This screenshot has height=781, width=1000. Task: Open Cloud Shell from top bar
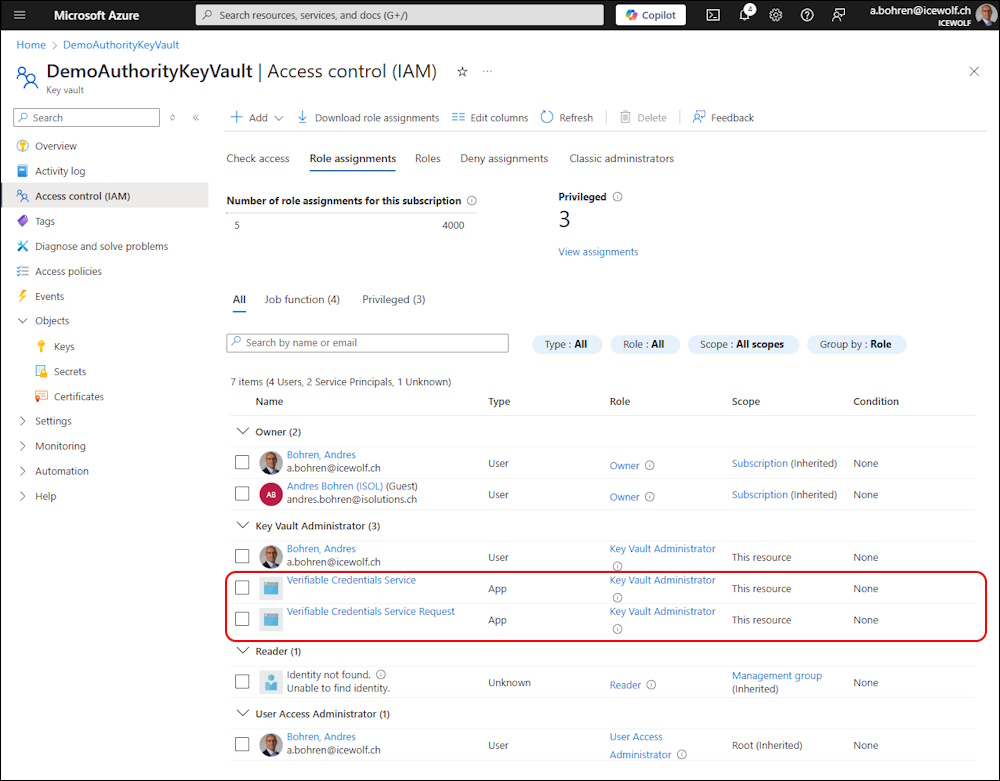(x=713, y=15)
